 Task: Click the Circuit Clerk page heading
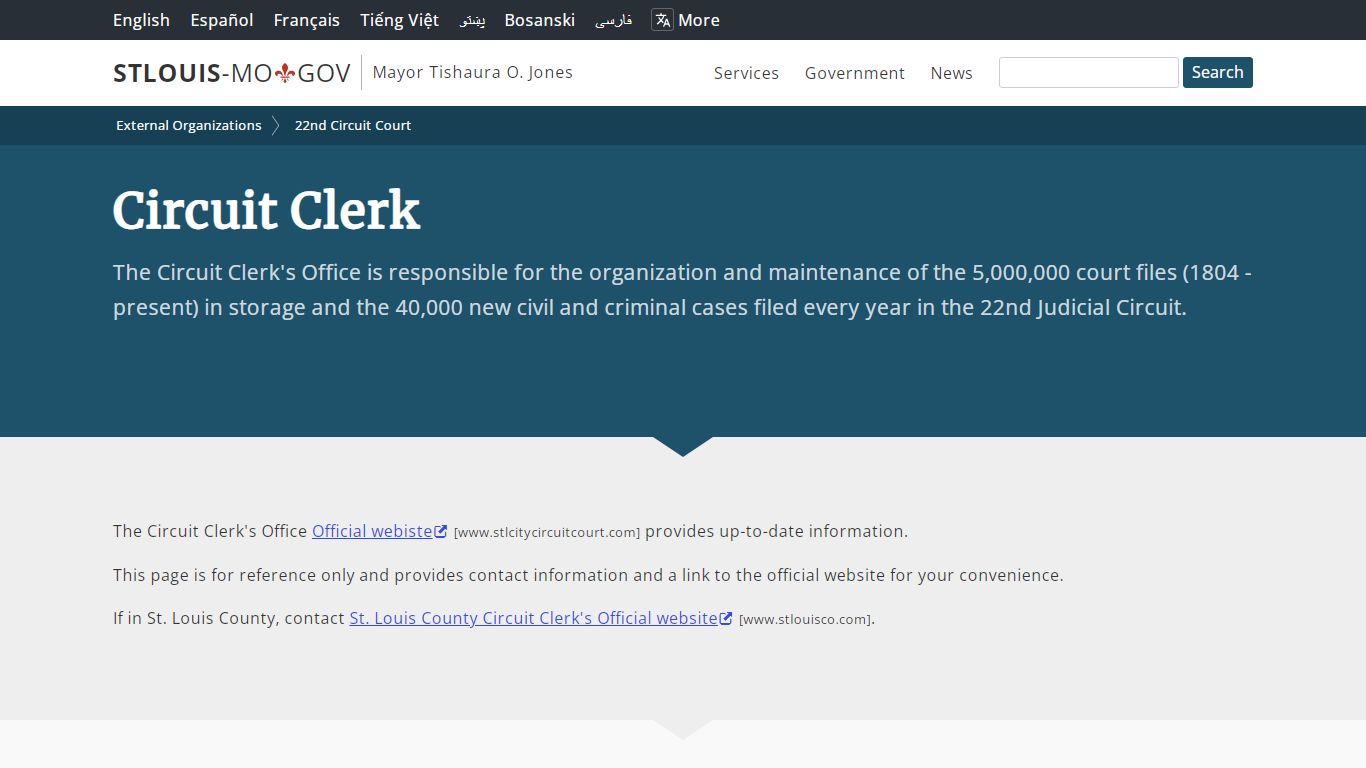(x=267, y=210)
